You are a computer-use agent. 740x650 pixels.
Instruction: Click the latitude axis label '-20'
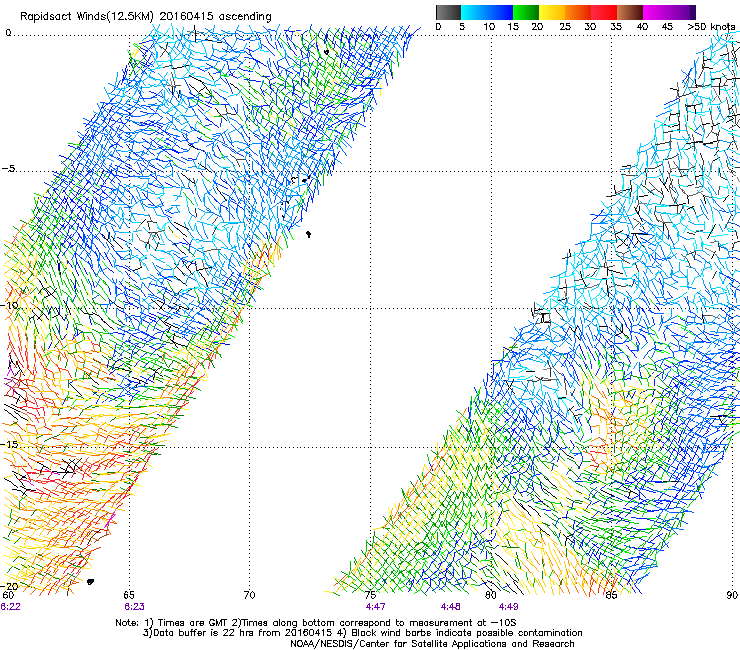click(9, 586)
